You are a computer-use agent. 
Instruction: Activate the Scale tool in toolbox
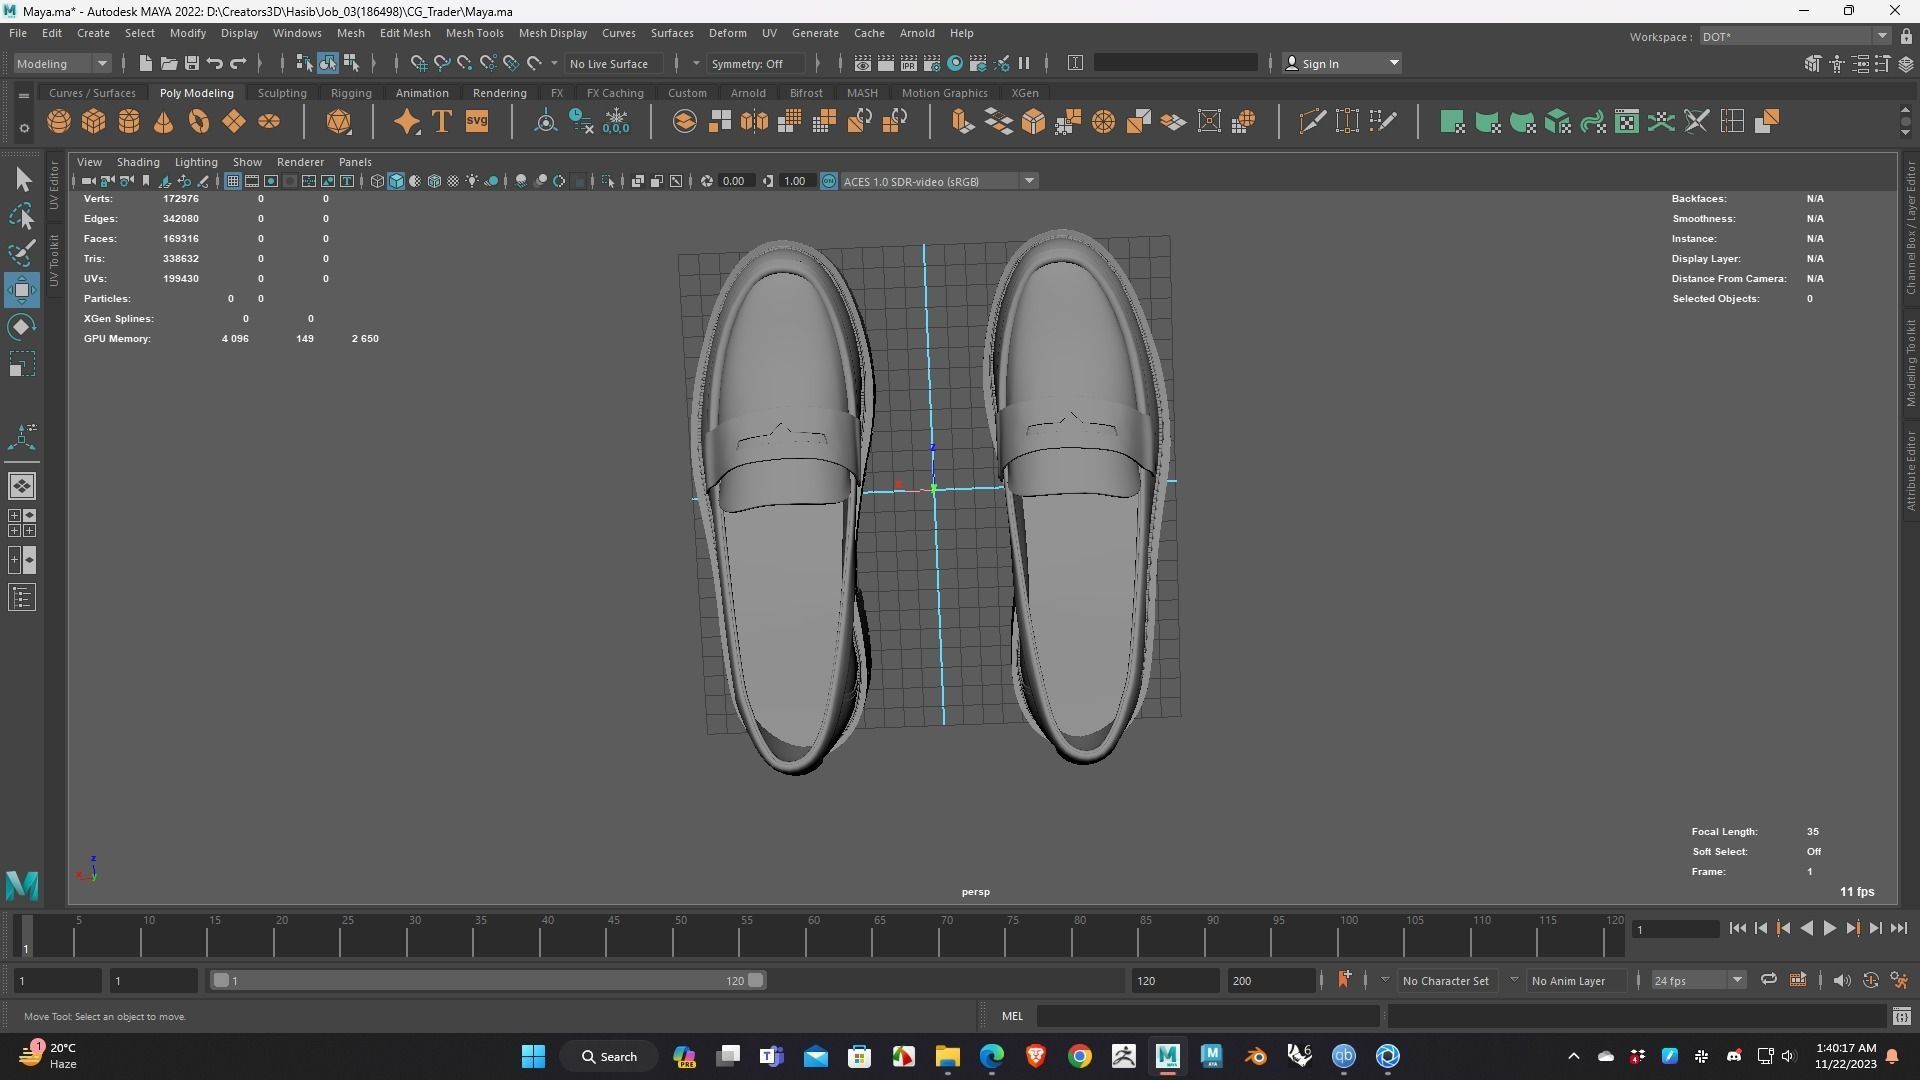[x=22, y=364]
